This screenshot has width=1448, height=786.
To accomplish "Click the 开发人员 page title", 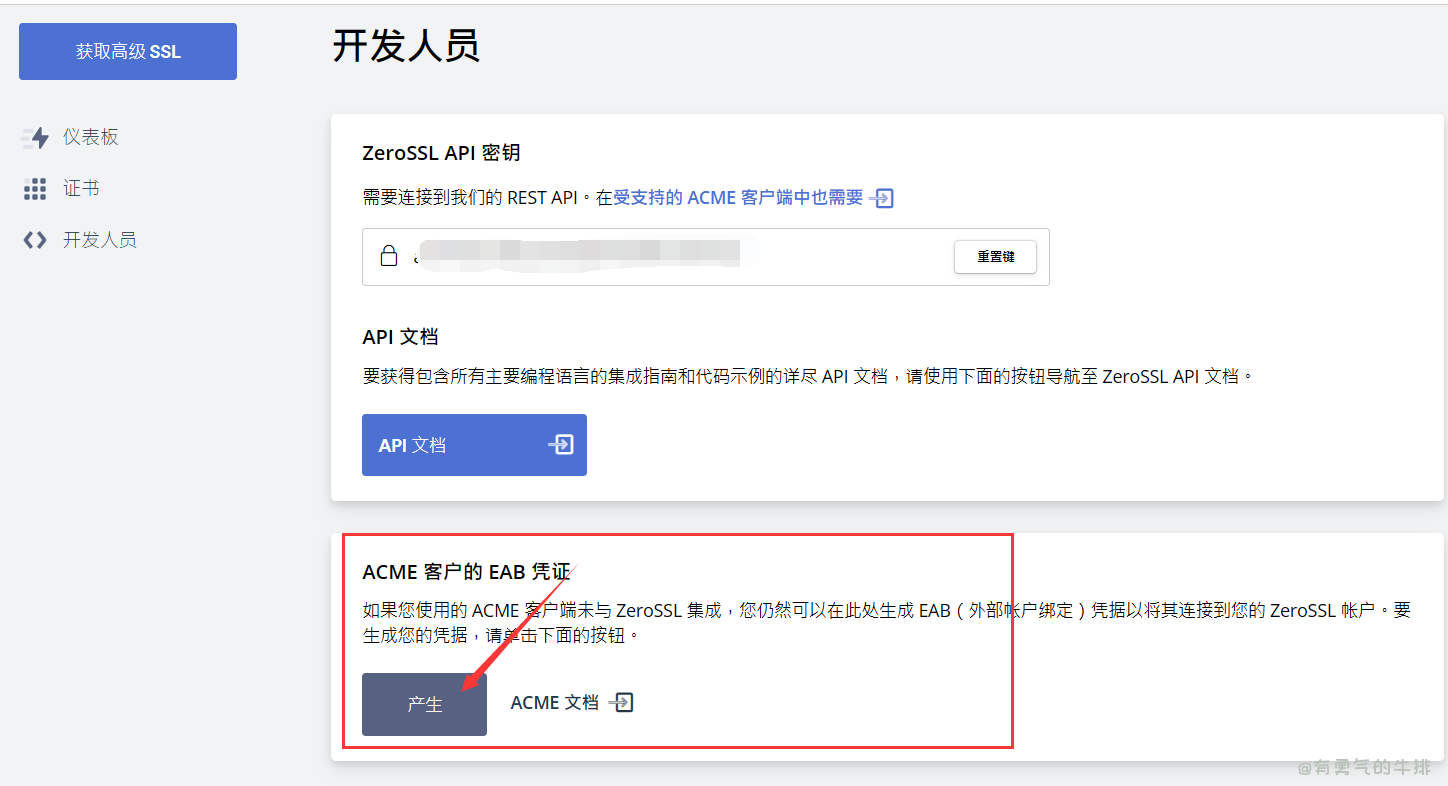I will 406,47.
